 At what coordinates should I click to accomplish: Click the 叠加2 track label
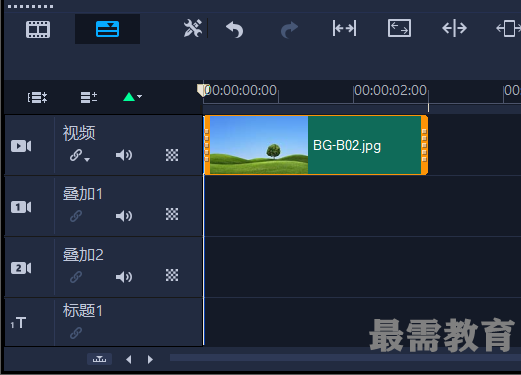83,255
